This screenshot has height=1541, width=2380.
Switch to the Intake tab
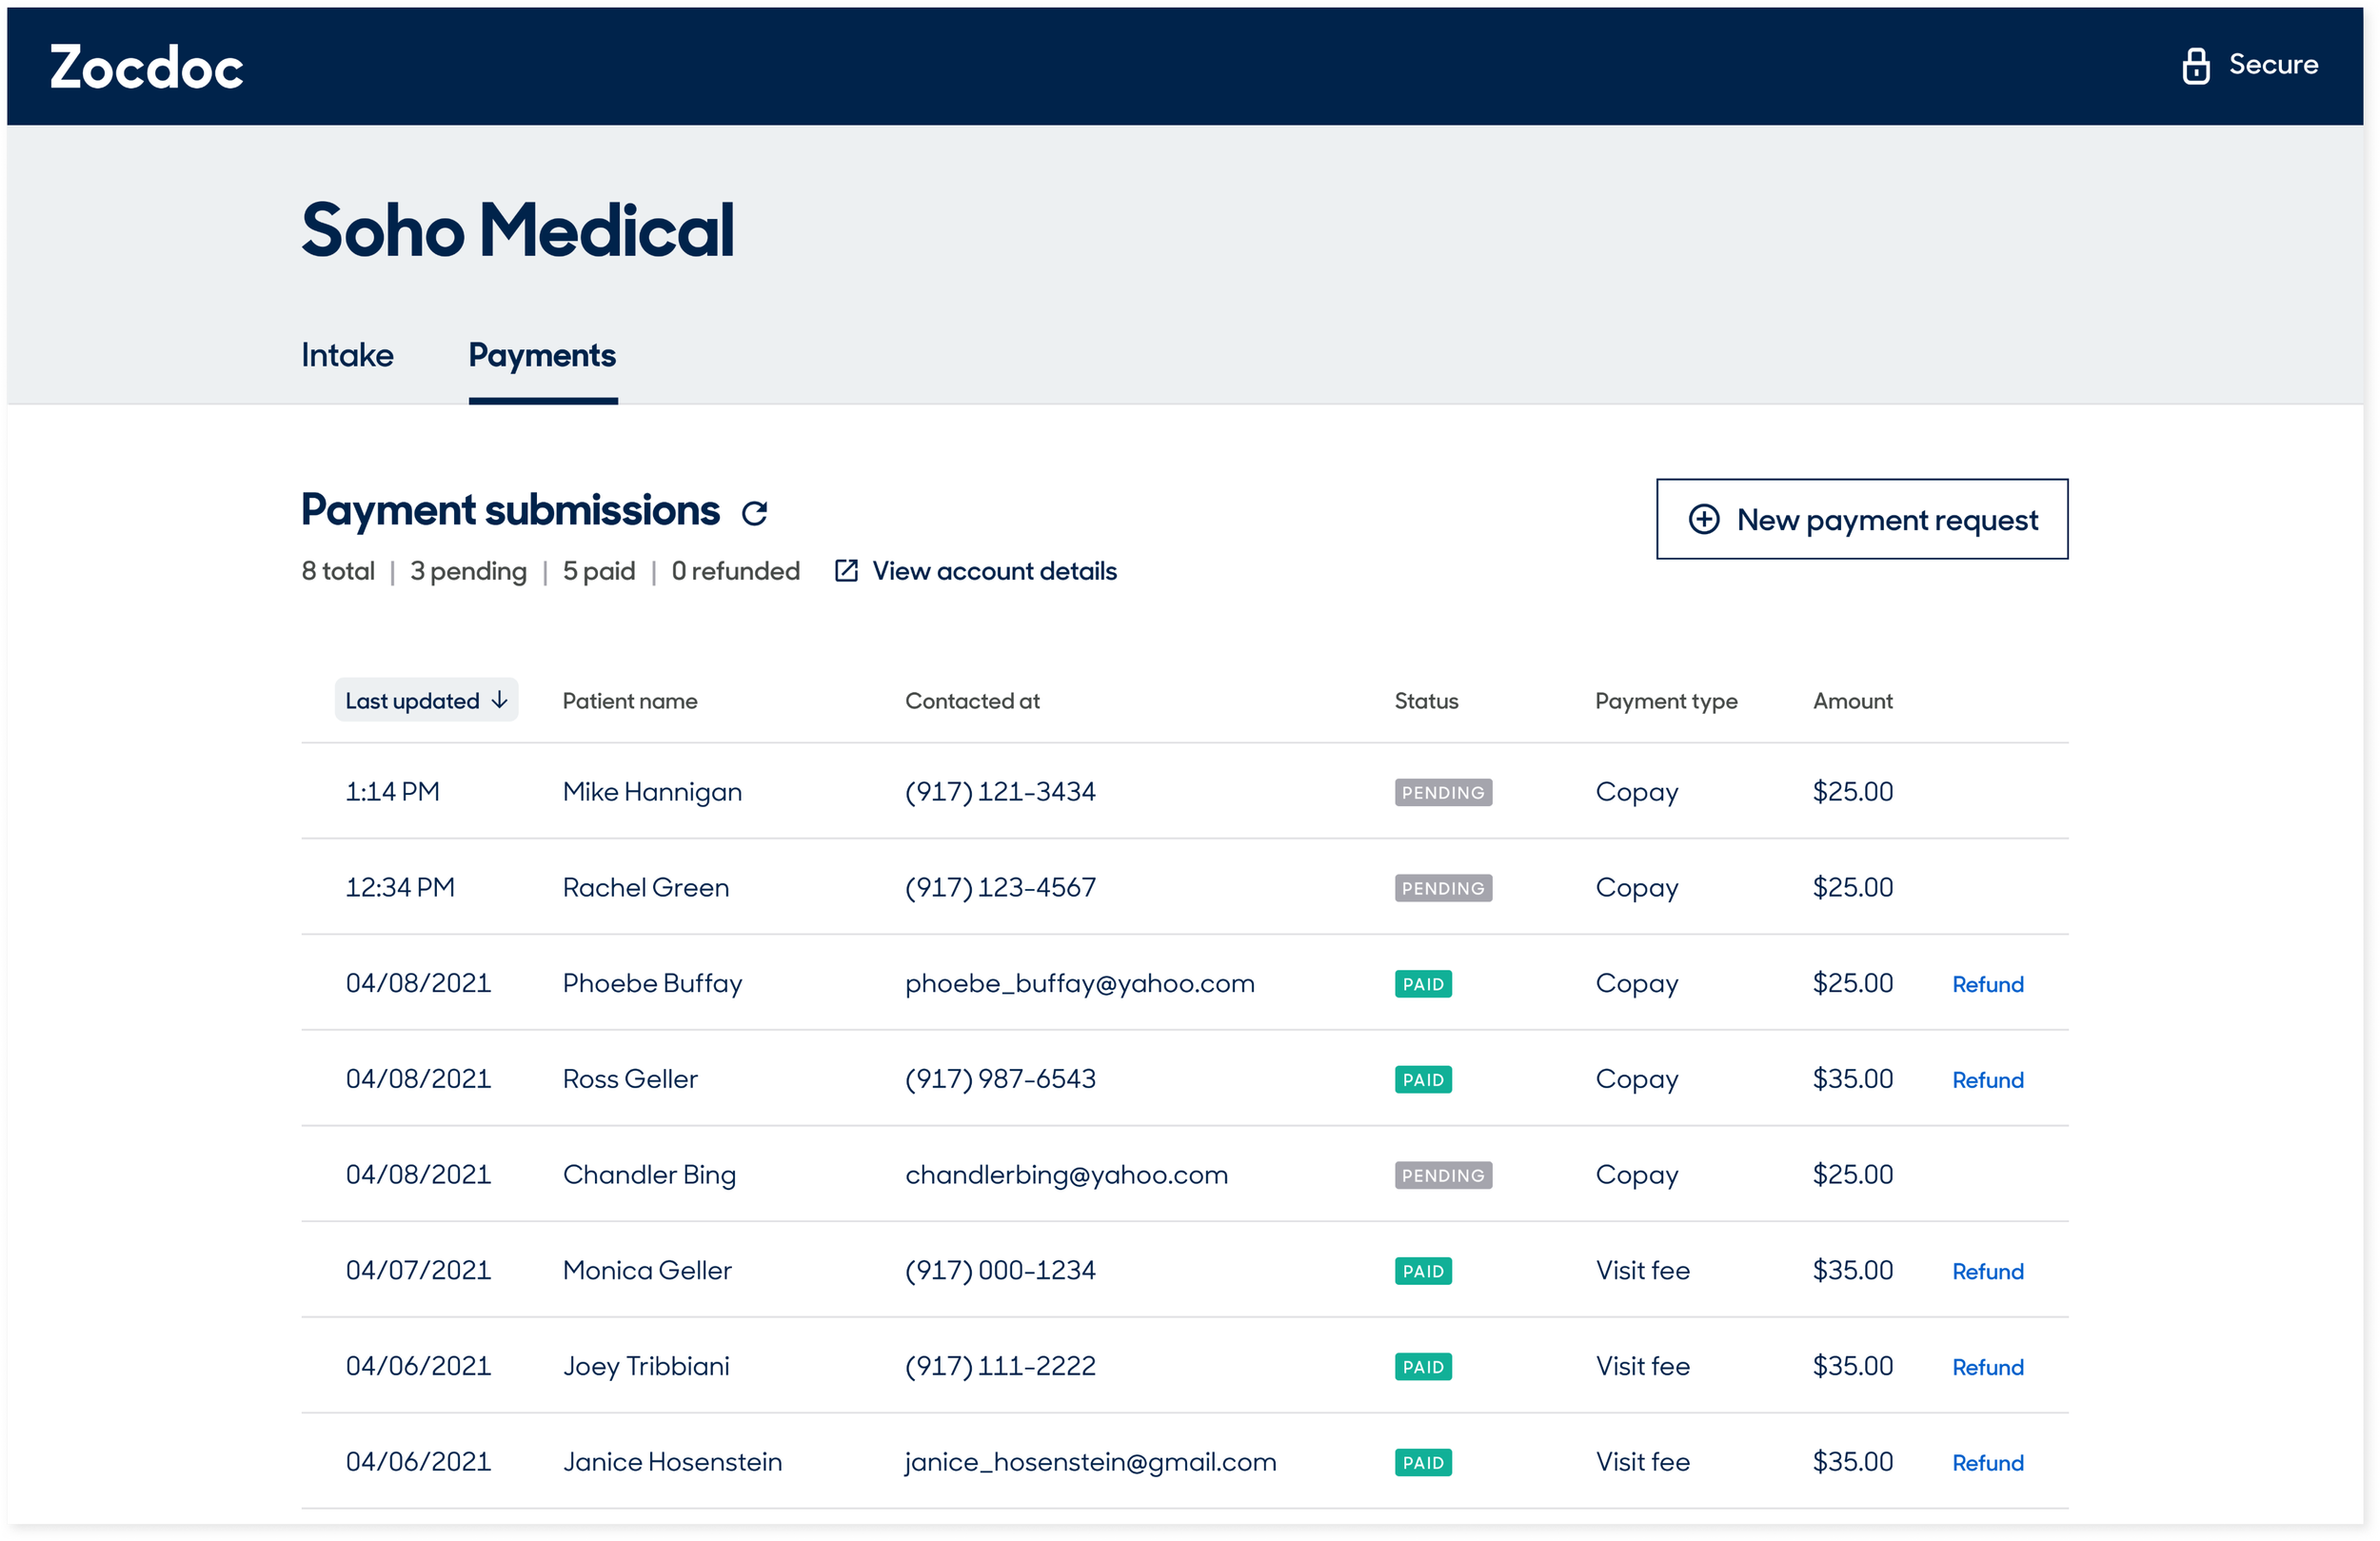pos(347,355)
